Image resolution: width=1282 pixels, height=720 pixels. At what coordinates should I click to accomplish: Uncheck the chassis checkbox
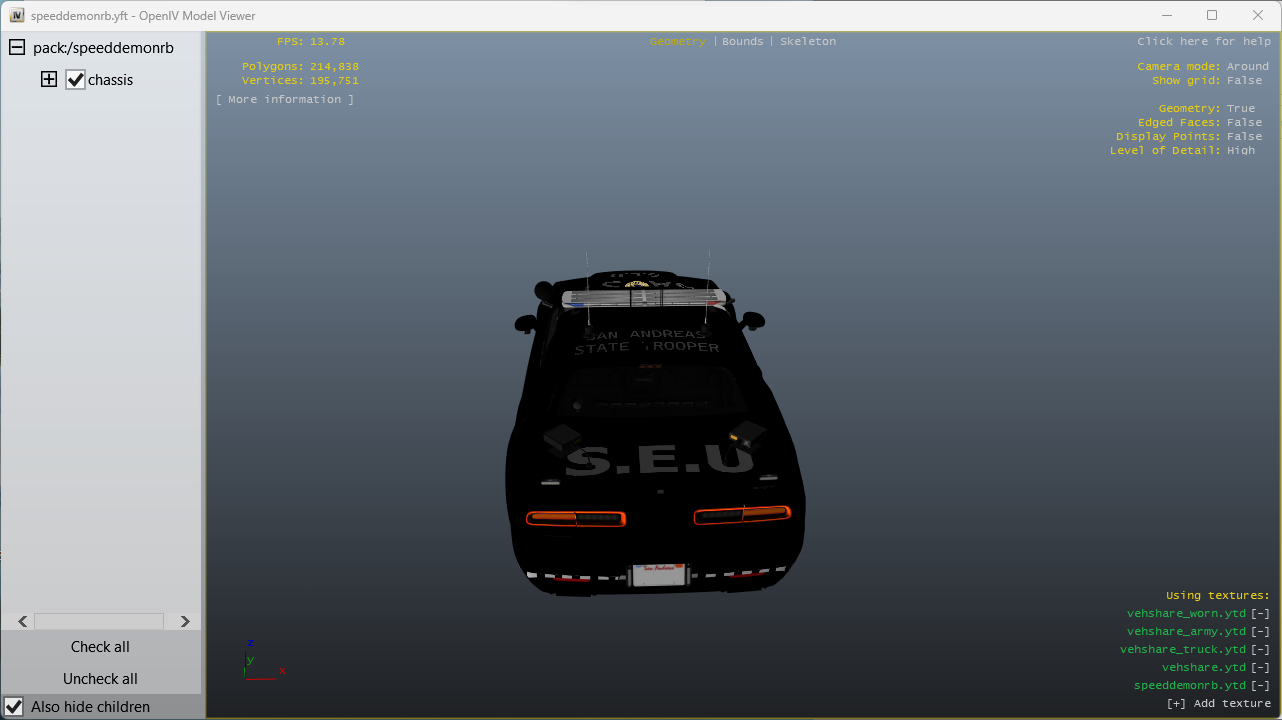76,80
